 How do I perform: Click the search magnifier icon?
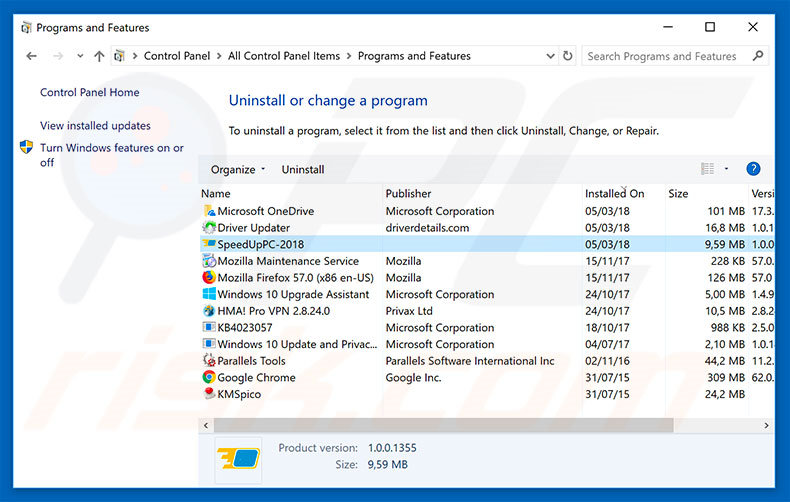pyautogui.click(x=758, y=56)
